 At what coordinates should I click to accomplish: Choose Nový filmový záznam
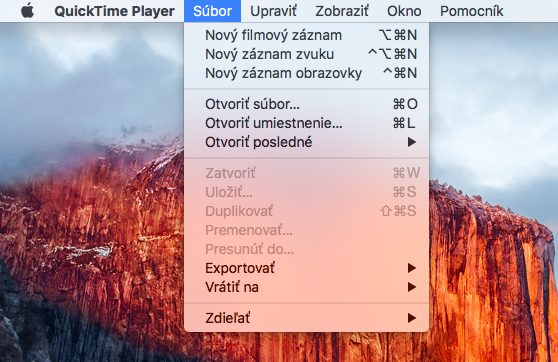306,35
